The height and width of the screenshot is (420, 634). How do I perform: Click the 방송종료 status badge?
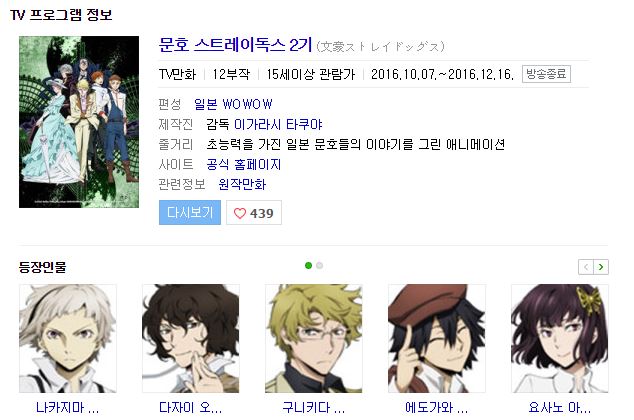click(546, 74)
